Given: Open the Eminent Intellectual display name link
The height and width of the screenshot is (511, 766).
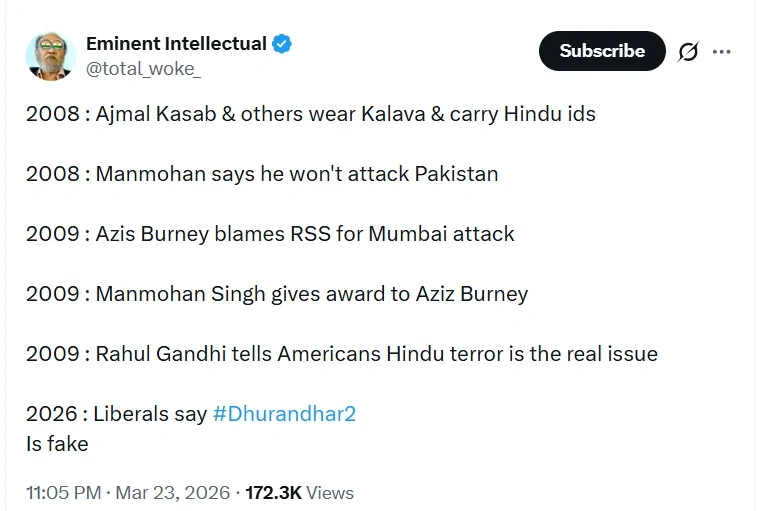Looking at the screenshot, I should tap(176, 43).
